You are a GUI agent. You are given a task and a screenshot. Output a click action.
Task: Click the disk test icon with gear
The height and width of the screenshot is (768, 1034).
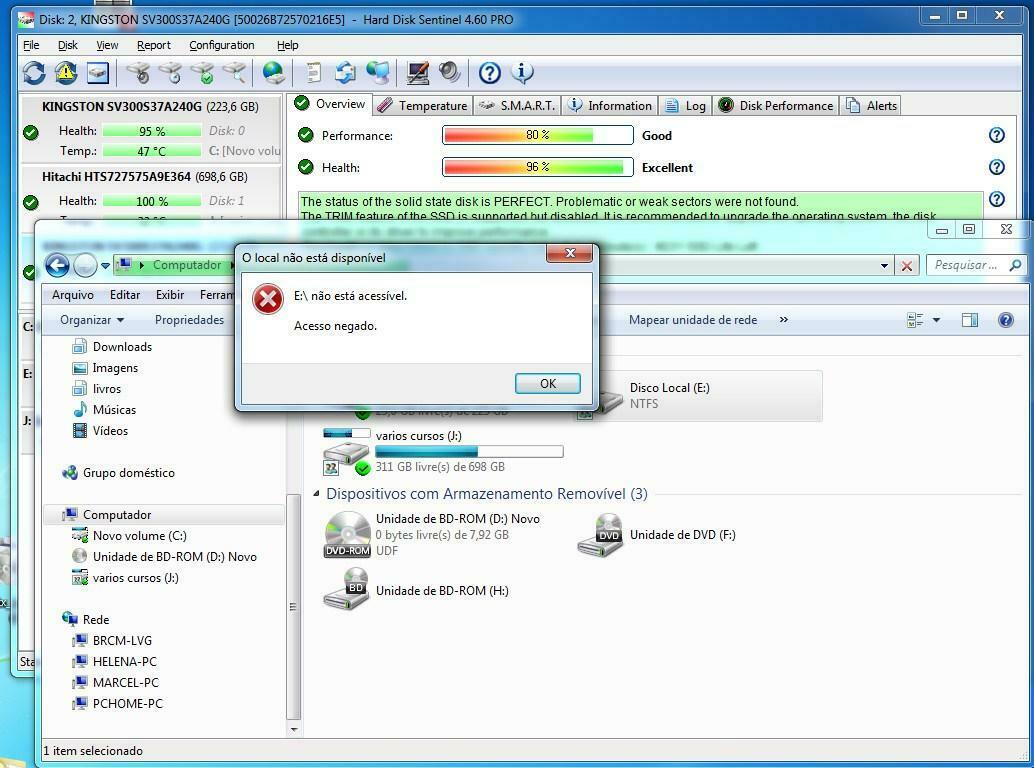138,73
